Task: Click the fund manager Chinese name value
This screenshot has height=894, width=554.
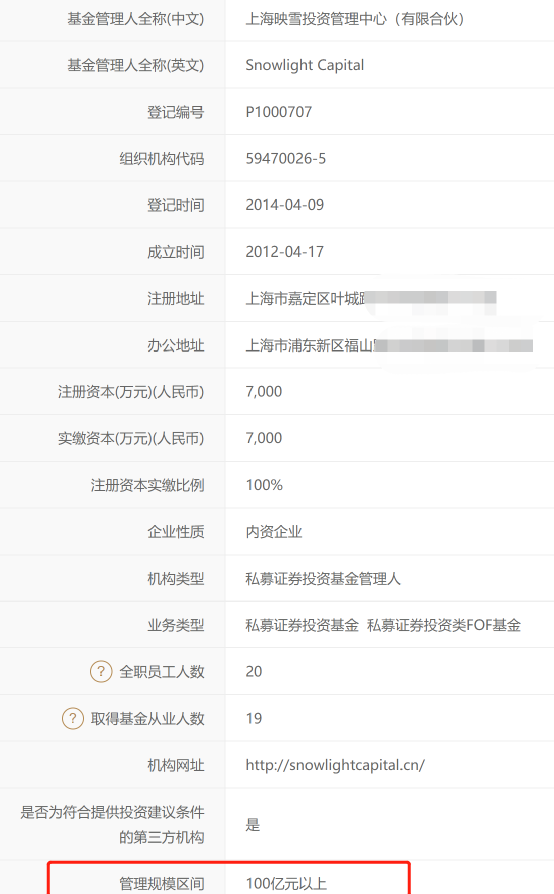Action: 356,19
